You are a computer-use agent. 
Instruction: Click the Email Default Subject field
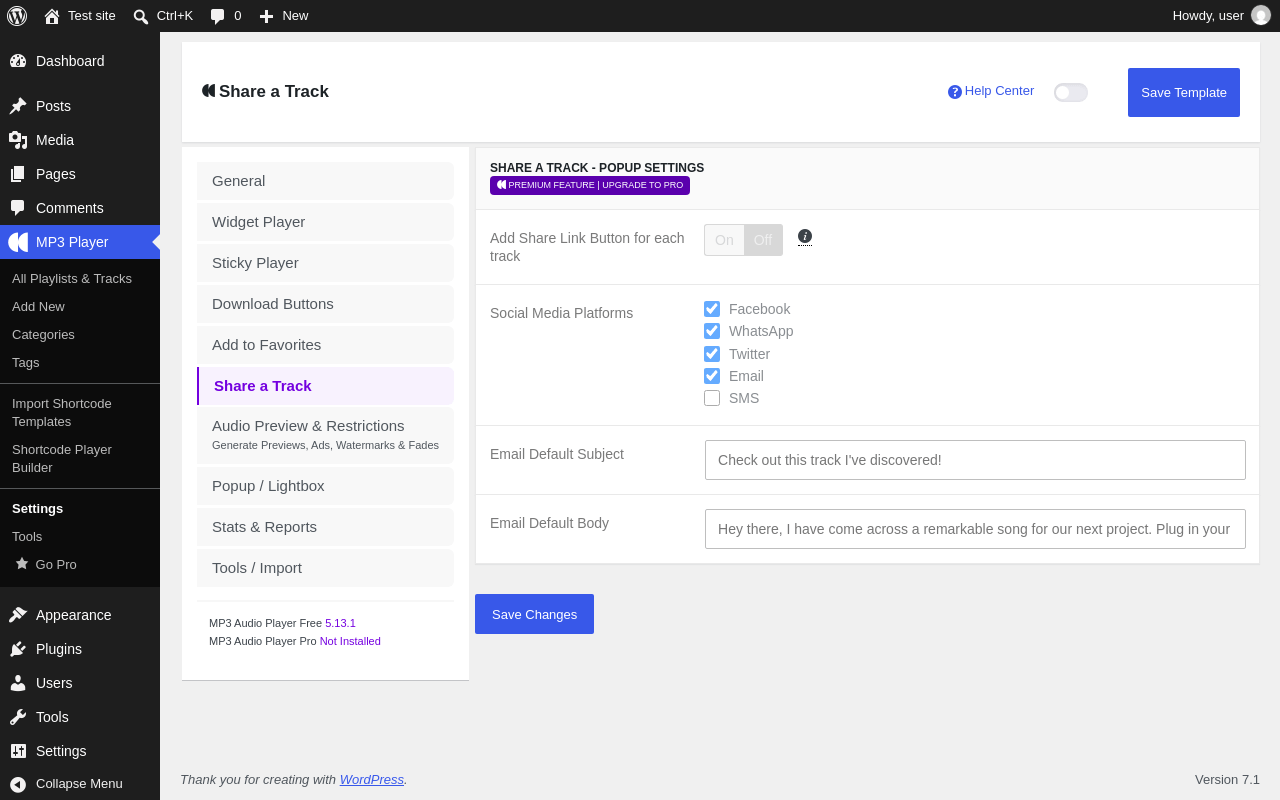click(x=975, y=460)
